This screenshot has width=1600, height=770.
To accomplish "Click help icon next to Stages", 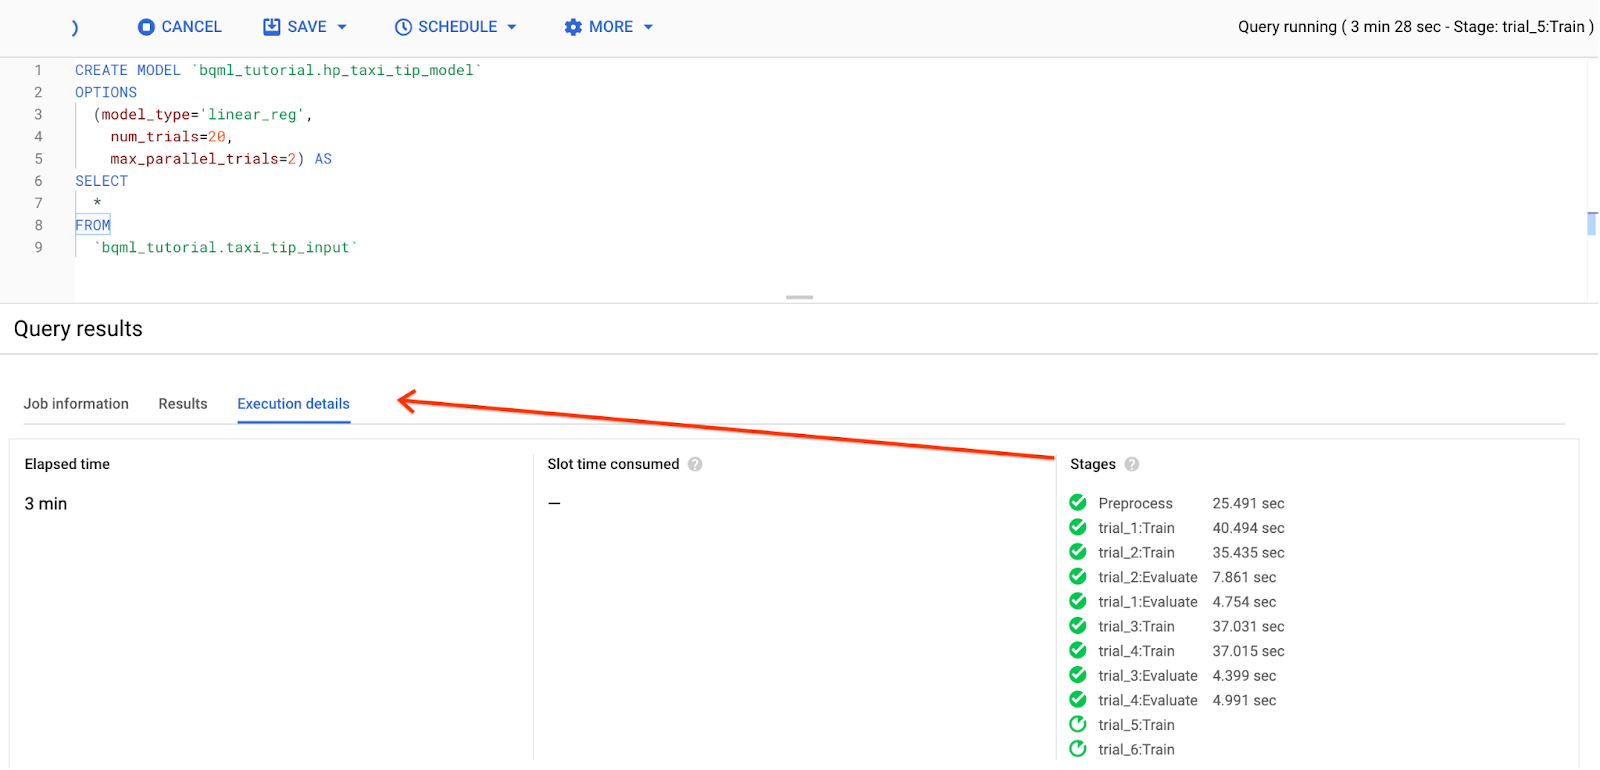I will (1132, 464).
